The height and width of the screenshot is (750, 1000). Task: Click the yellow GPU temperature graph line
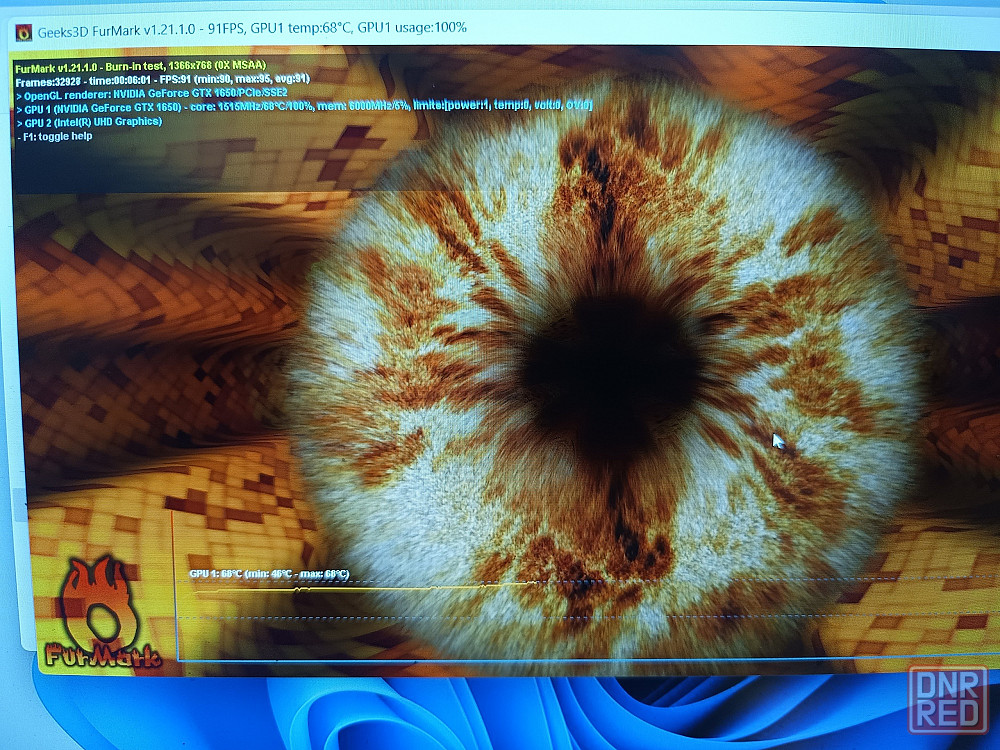pos(364,587)
